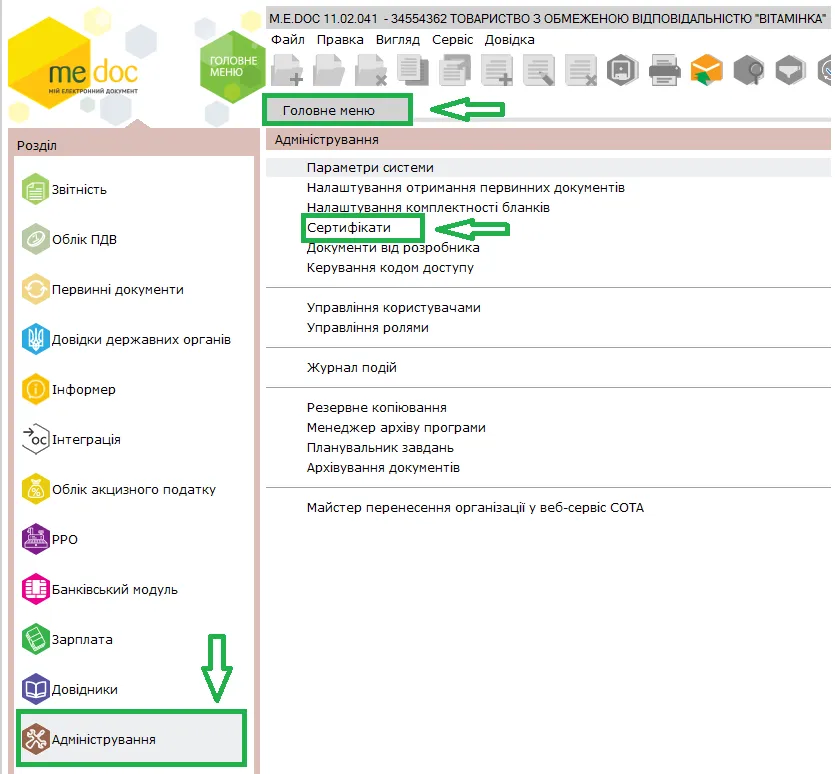Click the Адміністрування tools icon
The height and width of the screenshot is (774, 835).
tap(35, 739)
